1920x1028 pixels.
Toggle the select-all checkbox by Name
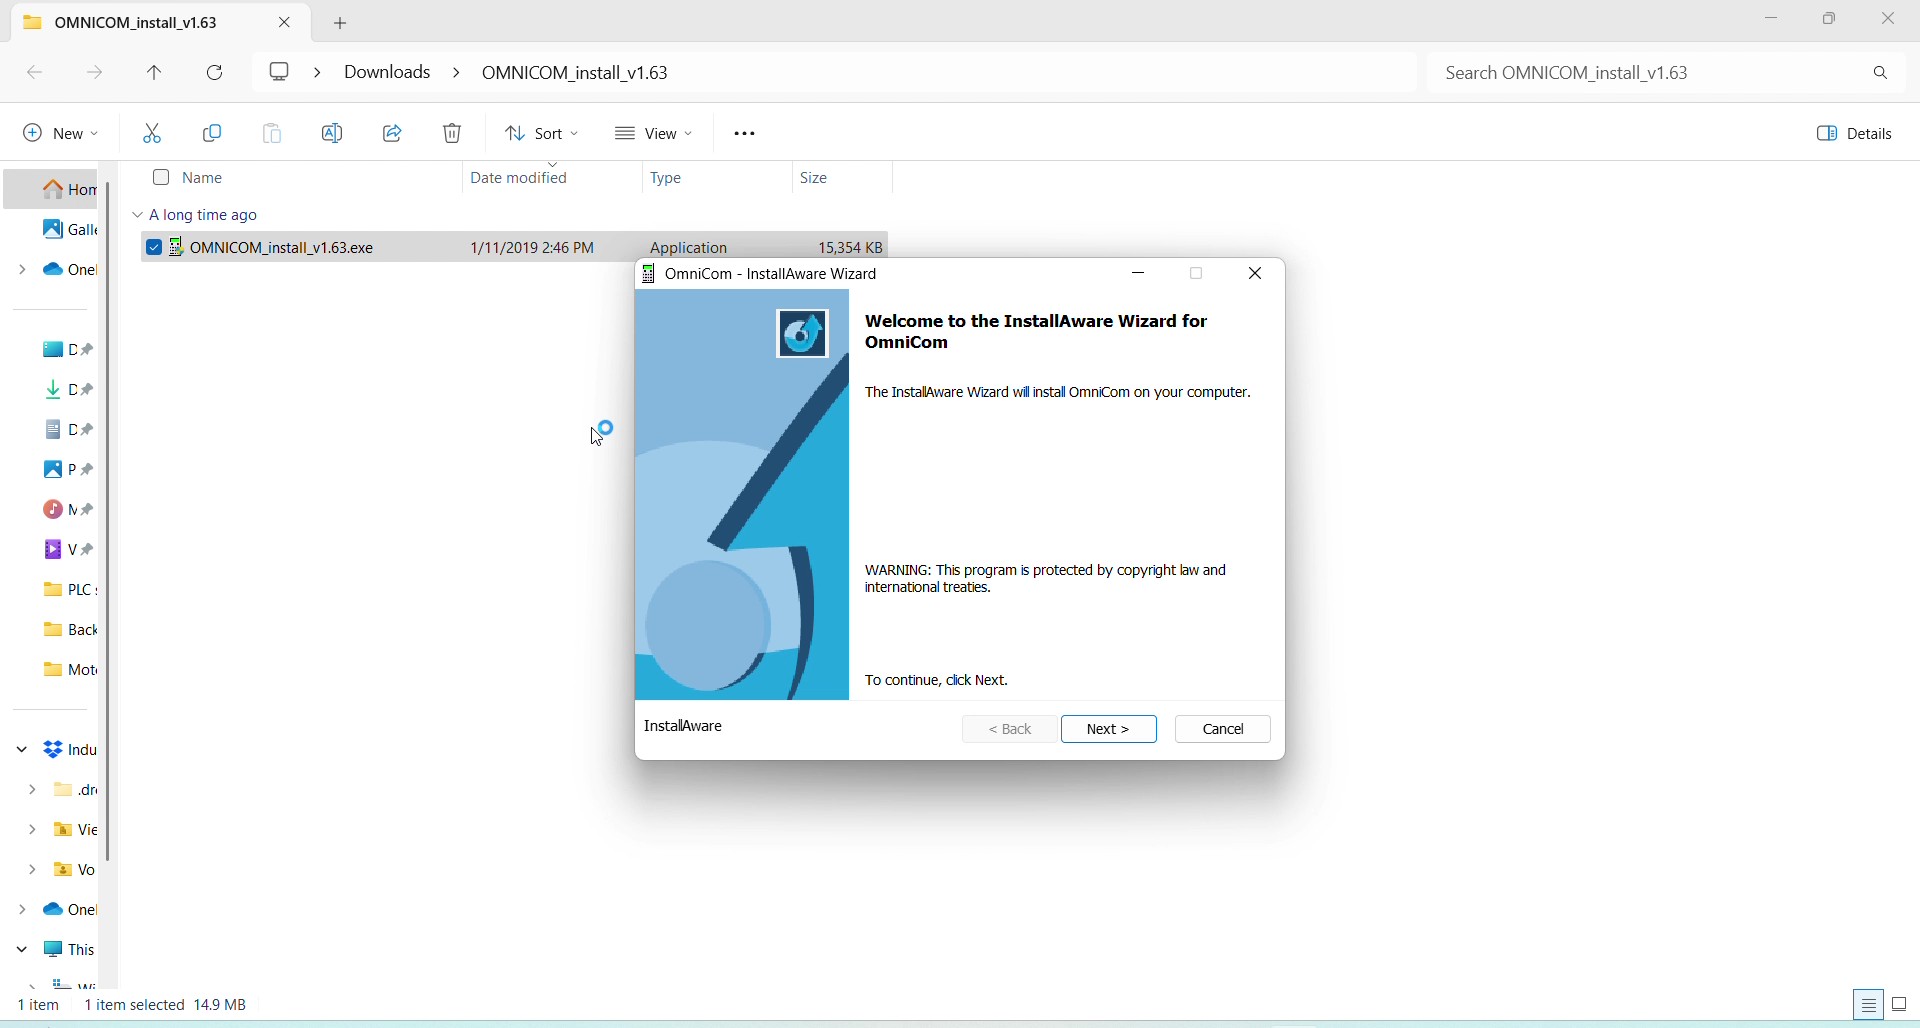coord(161,178)
